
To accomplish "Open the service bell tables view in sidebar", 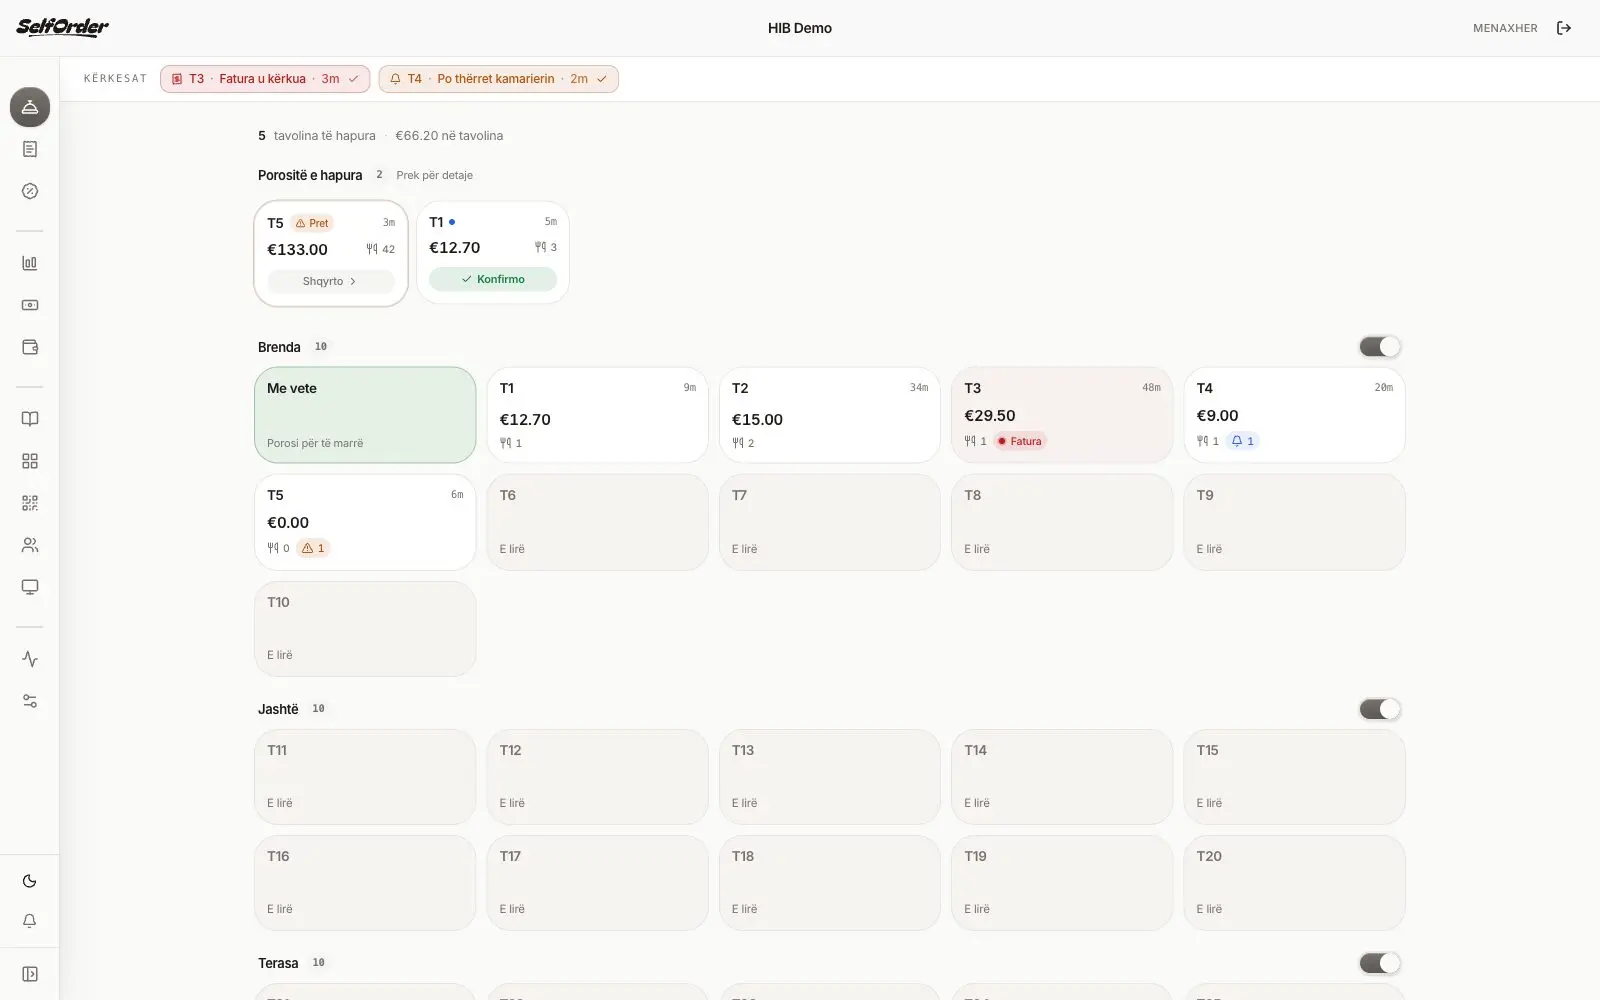I will 30,107.
